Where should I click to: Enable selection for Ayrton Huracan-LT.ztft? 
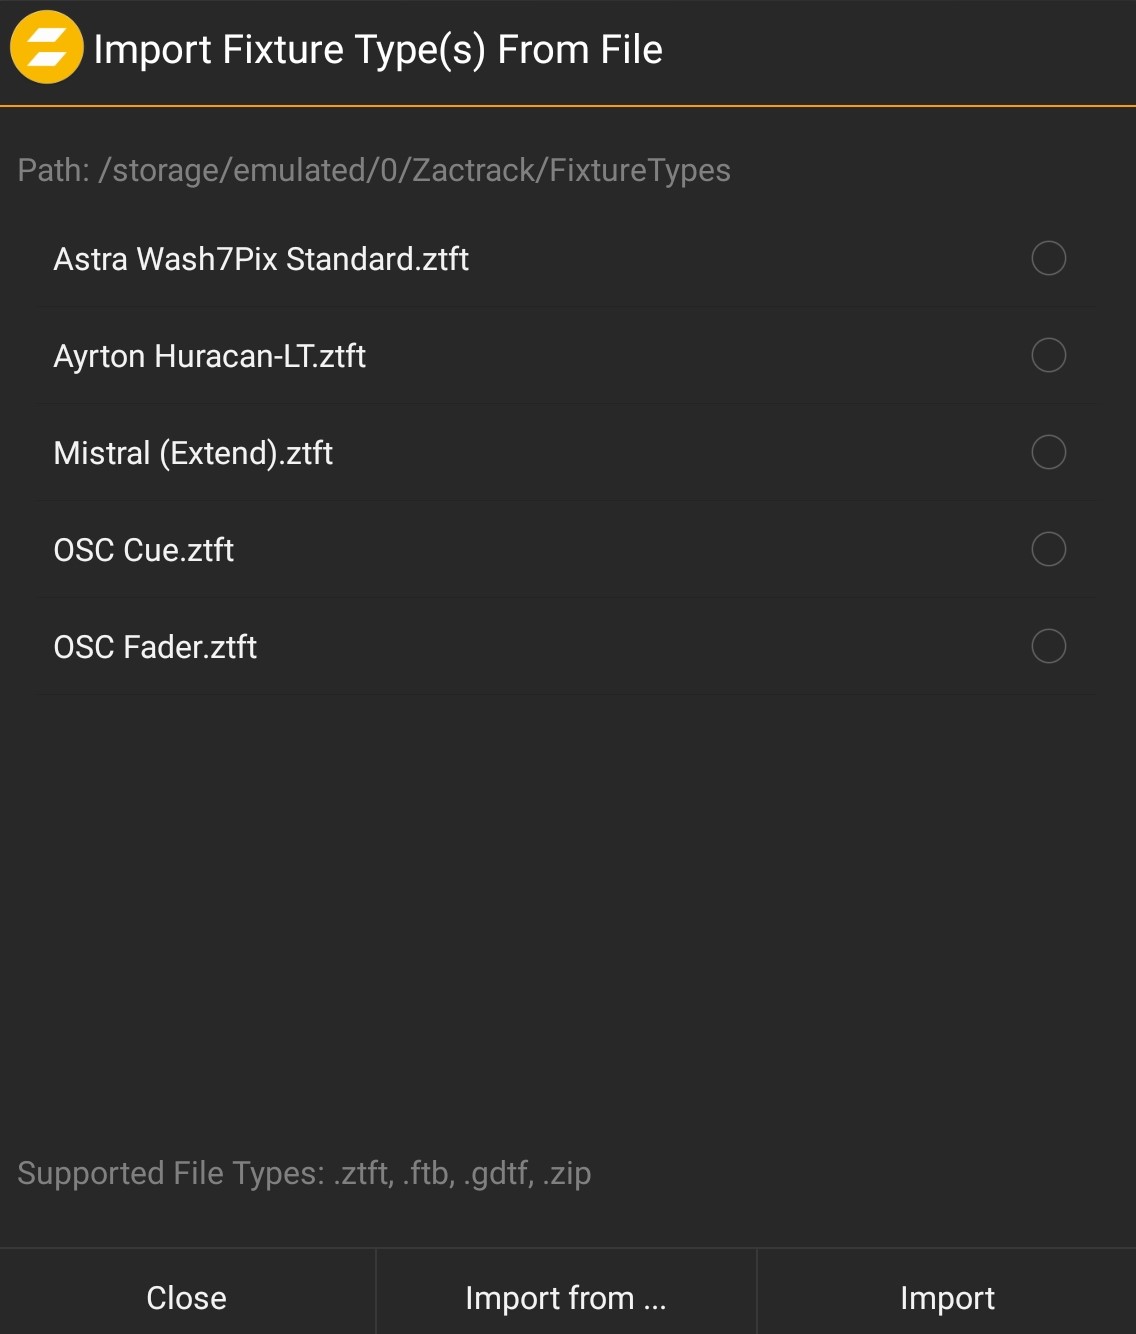click(x=1048, y=356)
